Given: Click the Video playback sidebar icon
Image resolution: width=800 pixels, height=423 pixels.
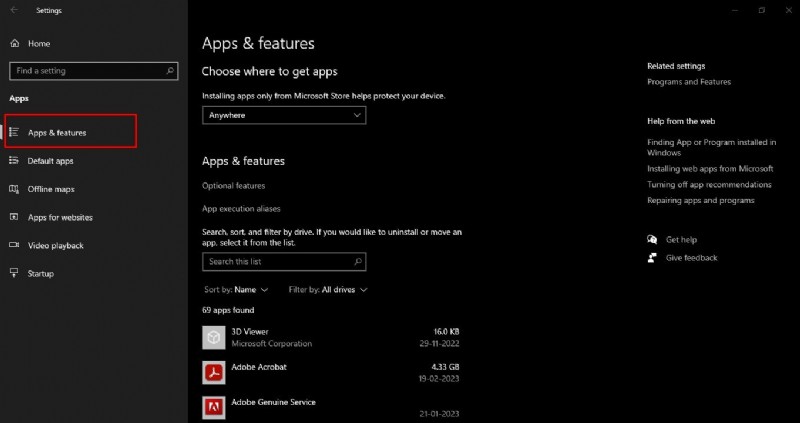Looking at the screenshot, I should pyautogui.click(x=14, y=245).
